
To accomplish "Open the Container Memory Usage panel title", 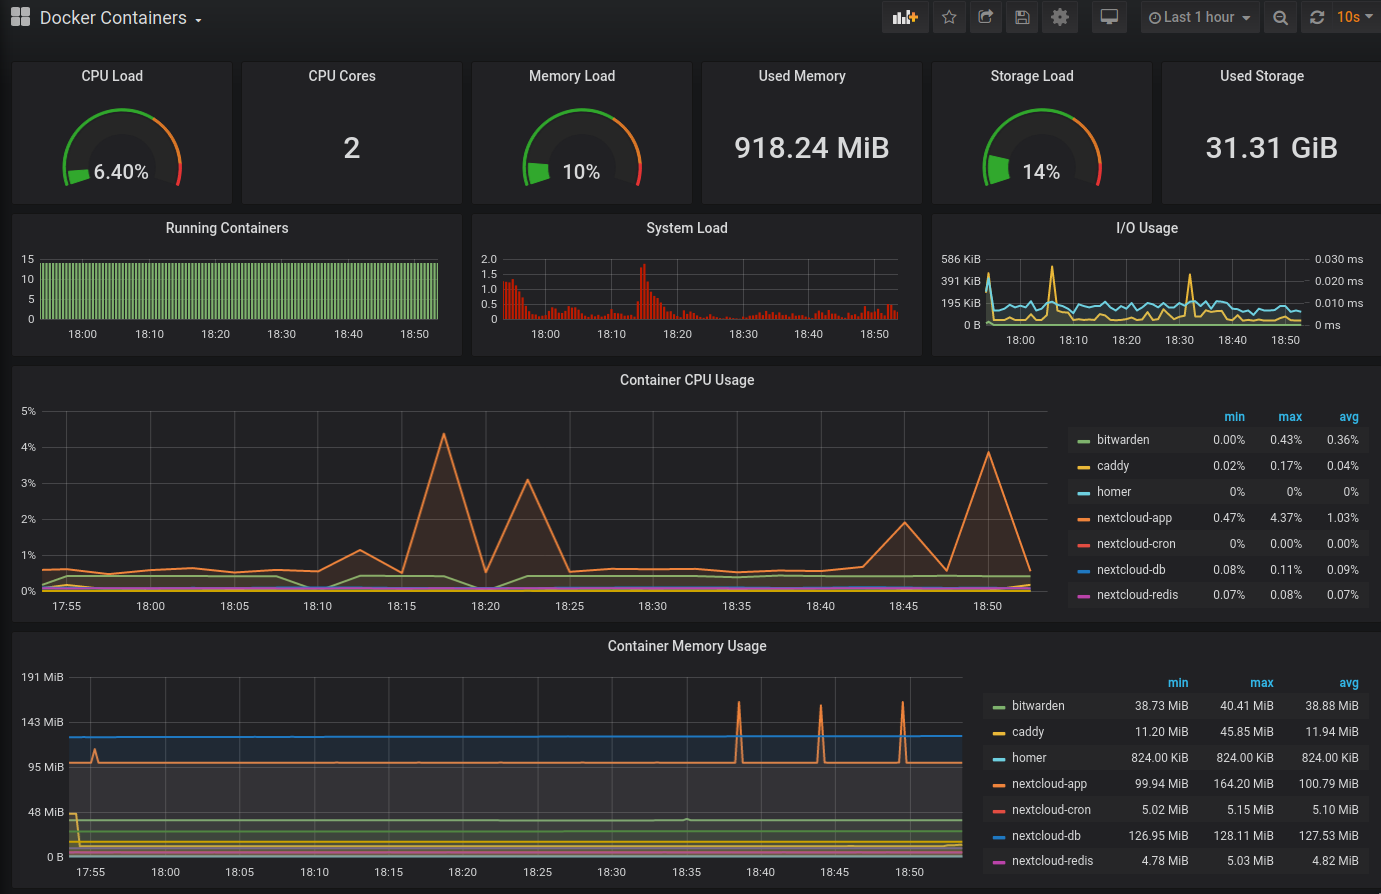I will [687, 646].
